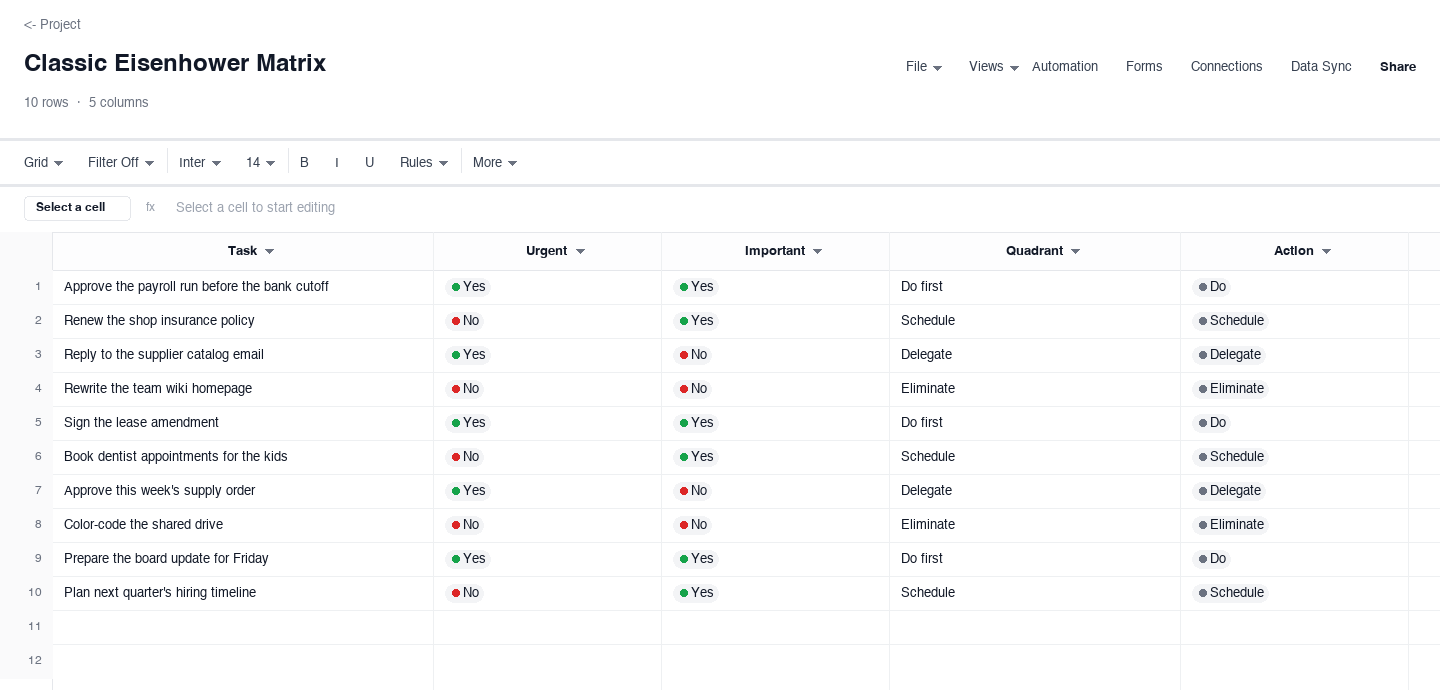Open the File menu
The image size is (1440, 690).
(x=924, y=67)
